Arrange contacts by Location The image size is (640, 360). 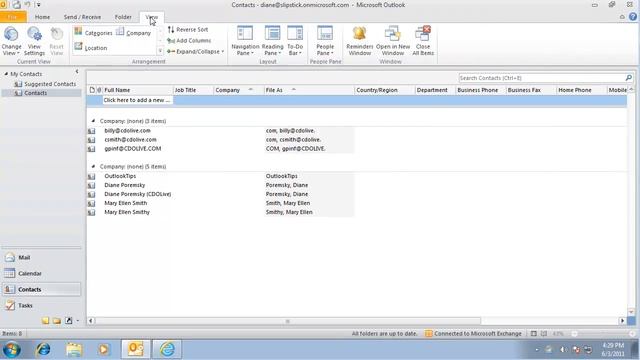(x=91, y=48)
